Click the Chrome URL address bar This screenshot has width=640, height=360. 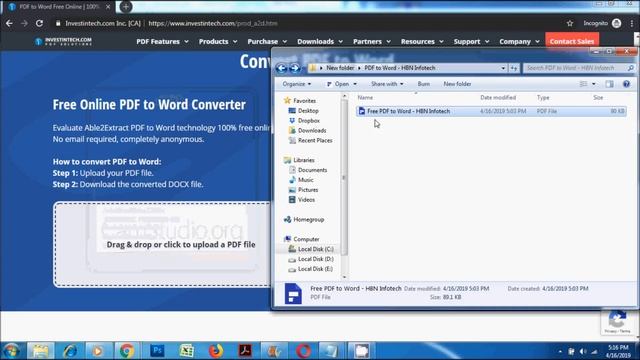[x=310, y=23]
